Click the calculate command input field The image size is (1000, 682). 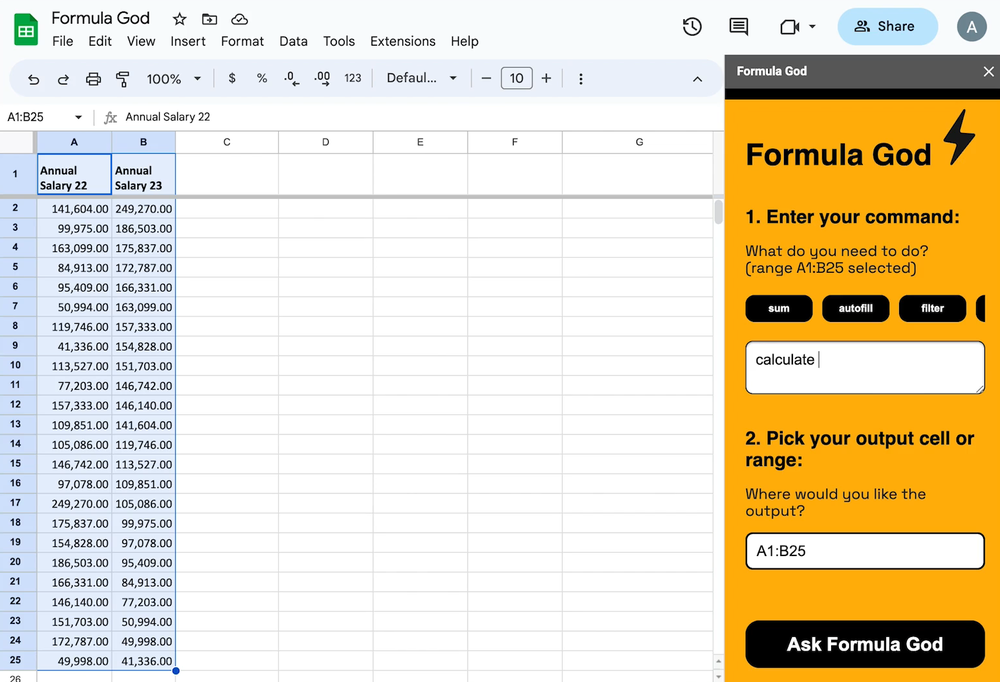(864, 367)
